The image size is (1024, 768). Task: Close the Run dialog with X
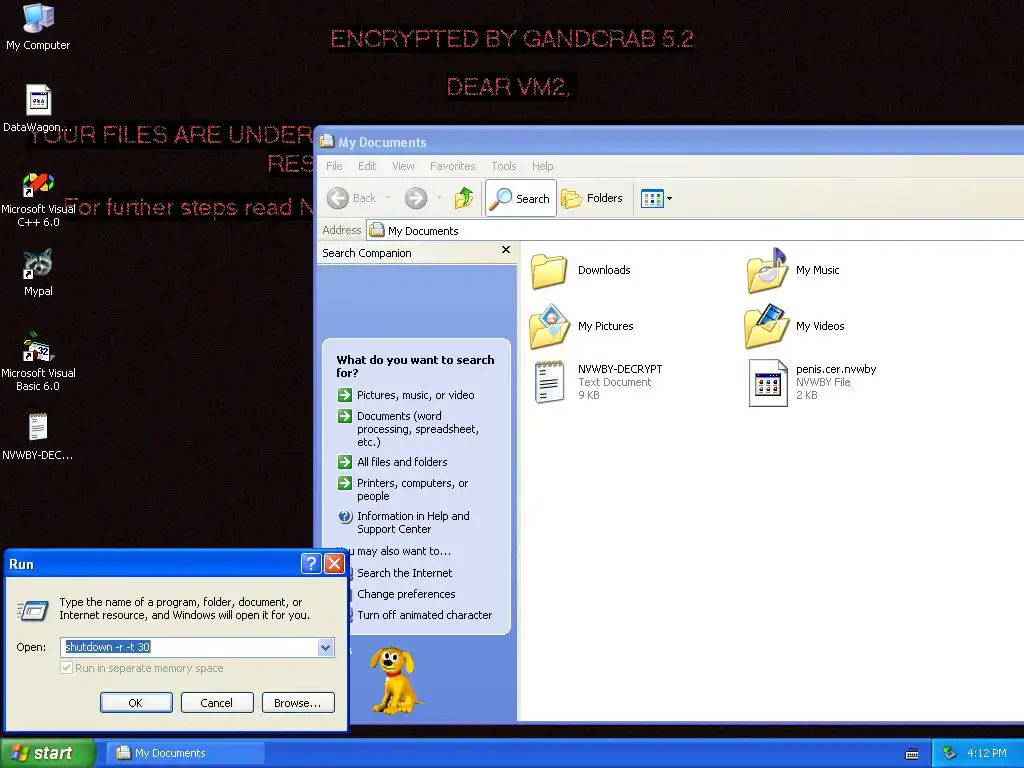click(334, 563)
